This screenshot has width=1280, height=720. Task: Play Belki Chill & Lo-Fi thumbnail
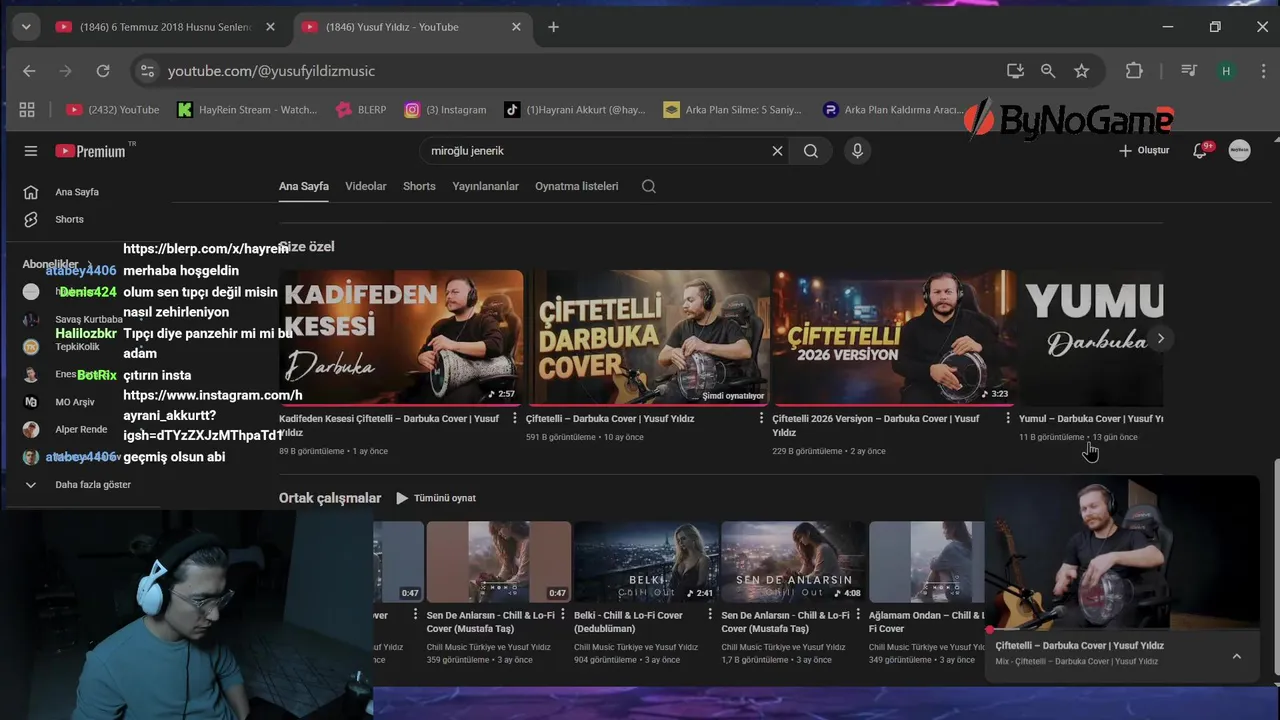(x=645, y=561)
